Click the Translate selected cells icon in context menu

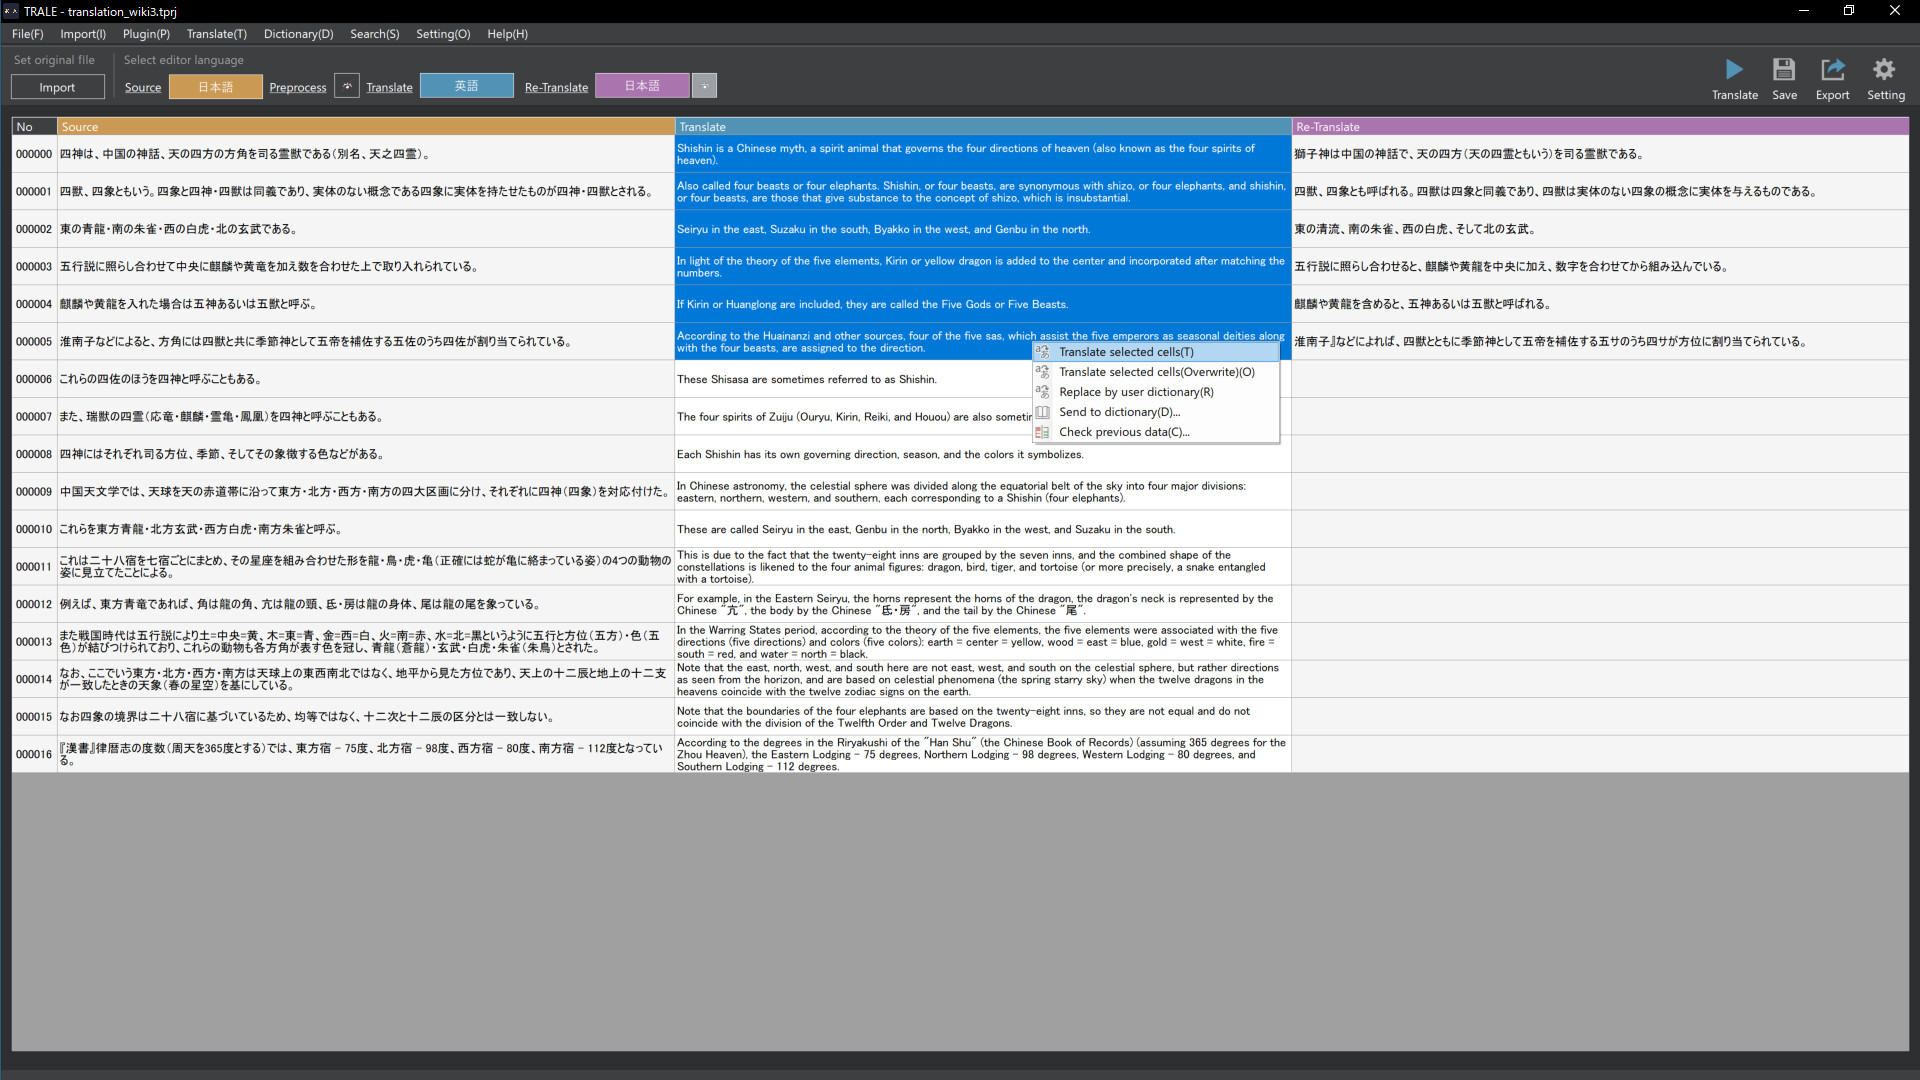[x=1043, y=351]
